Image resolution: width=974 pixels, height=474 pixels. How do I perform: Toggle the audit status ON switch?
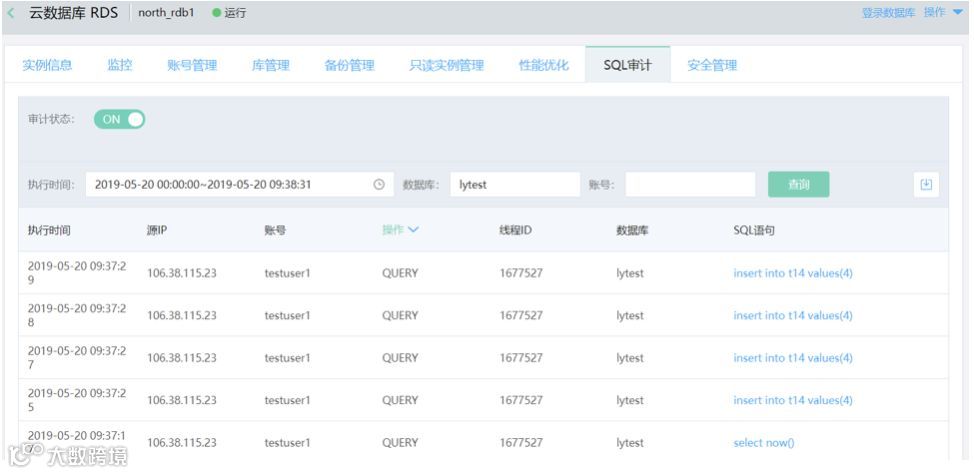(119, 119)
